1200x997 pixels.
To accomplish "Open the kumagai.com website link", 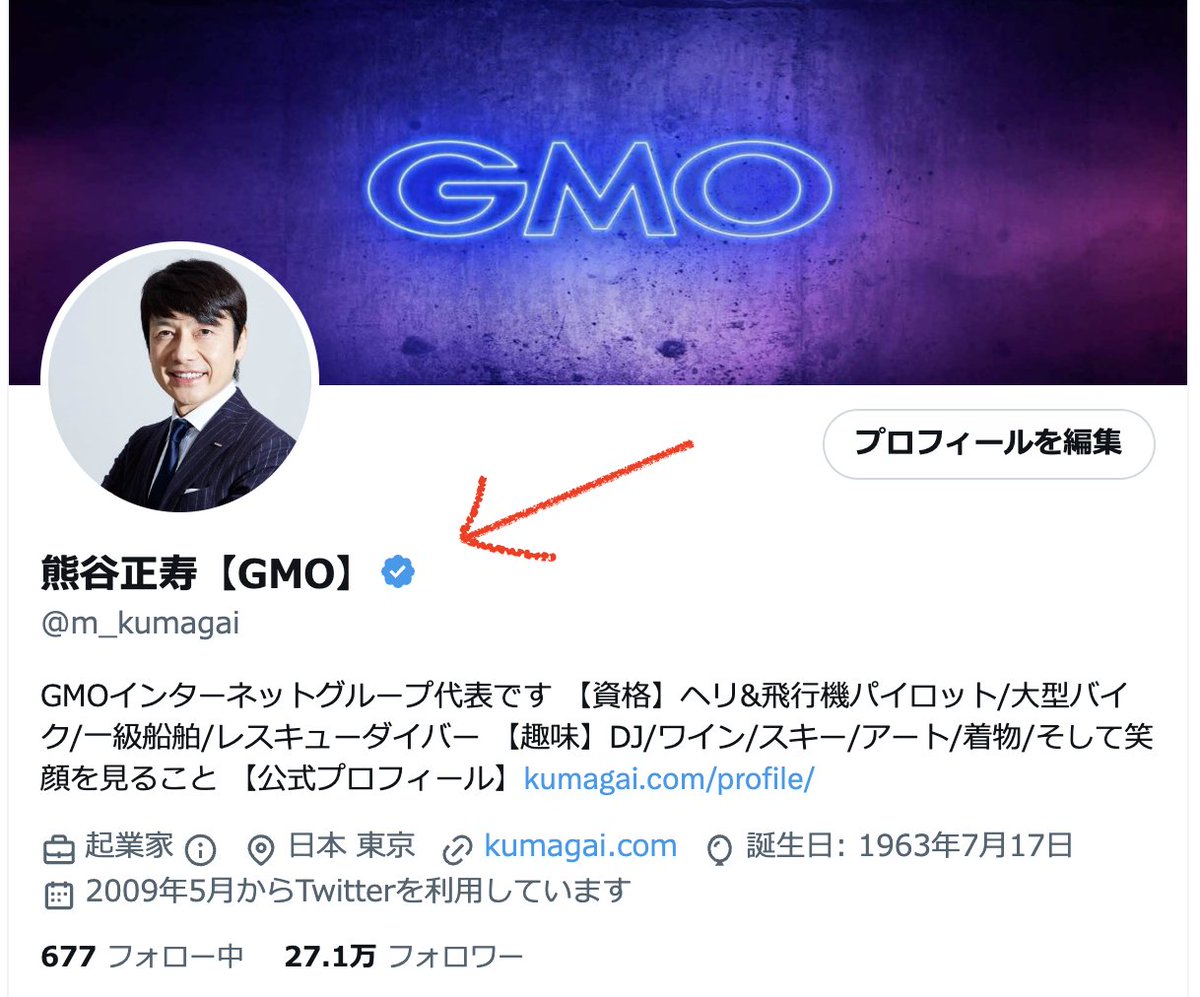I will [580, 847].
